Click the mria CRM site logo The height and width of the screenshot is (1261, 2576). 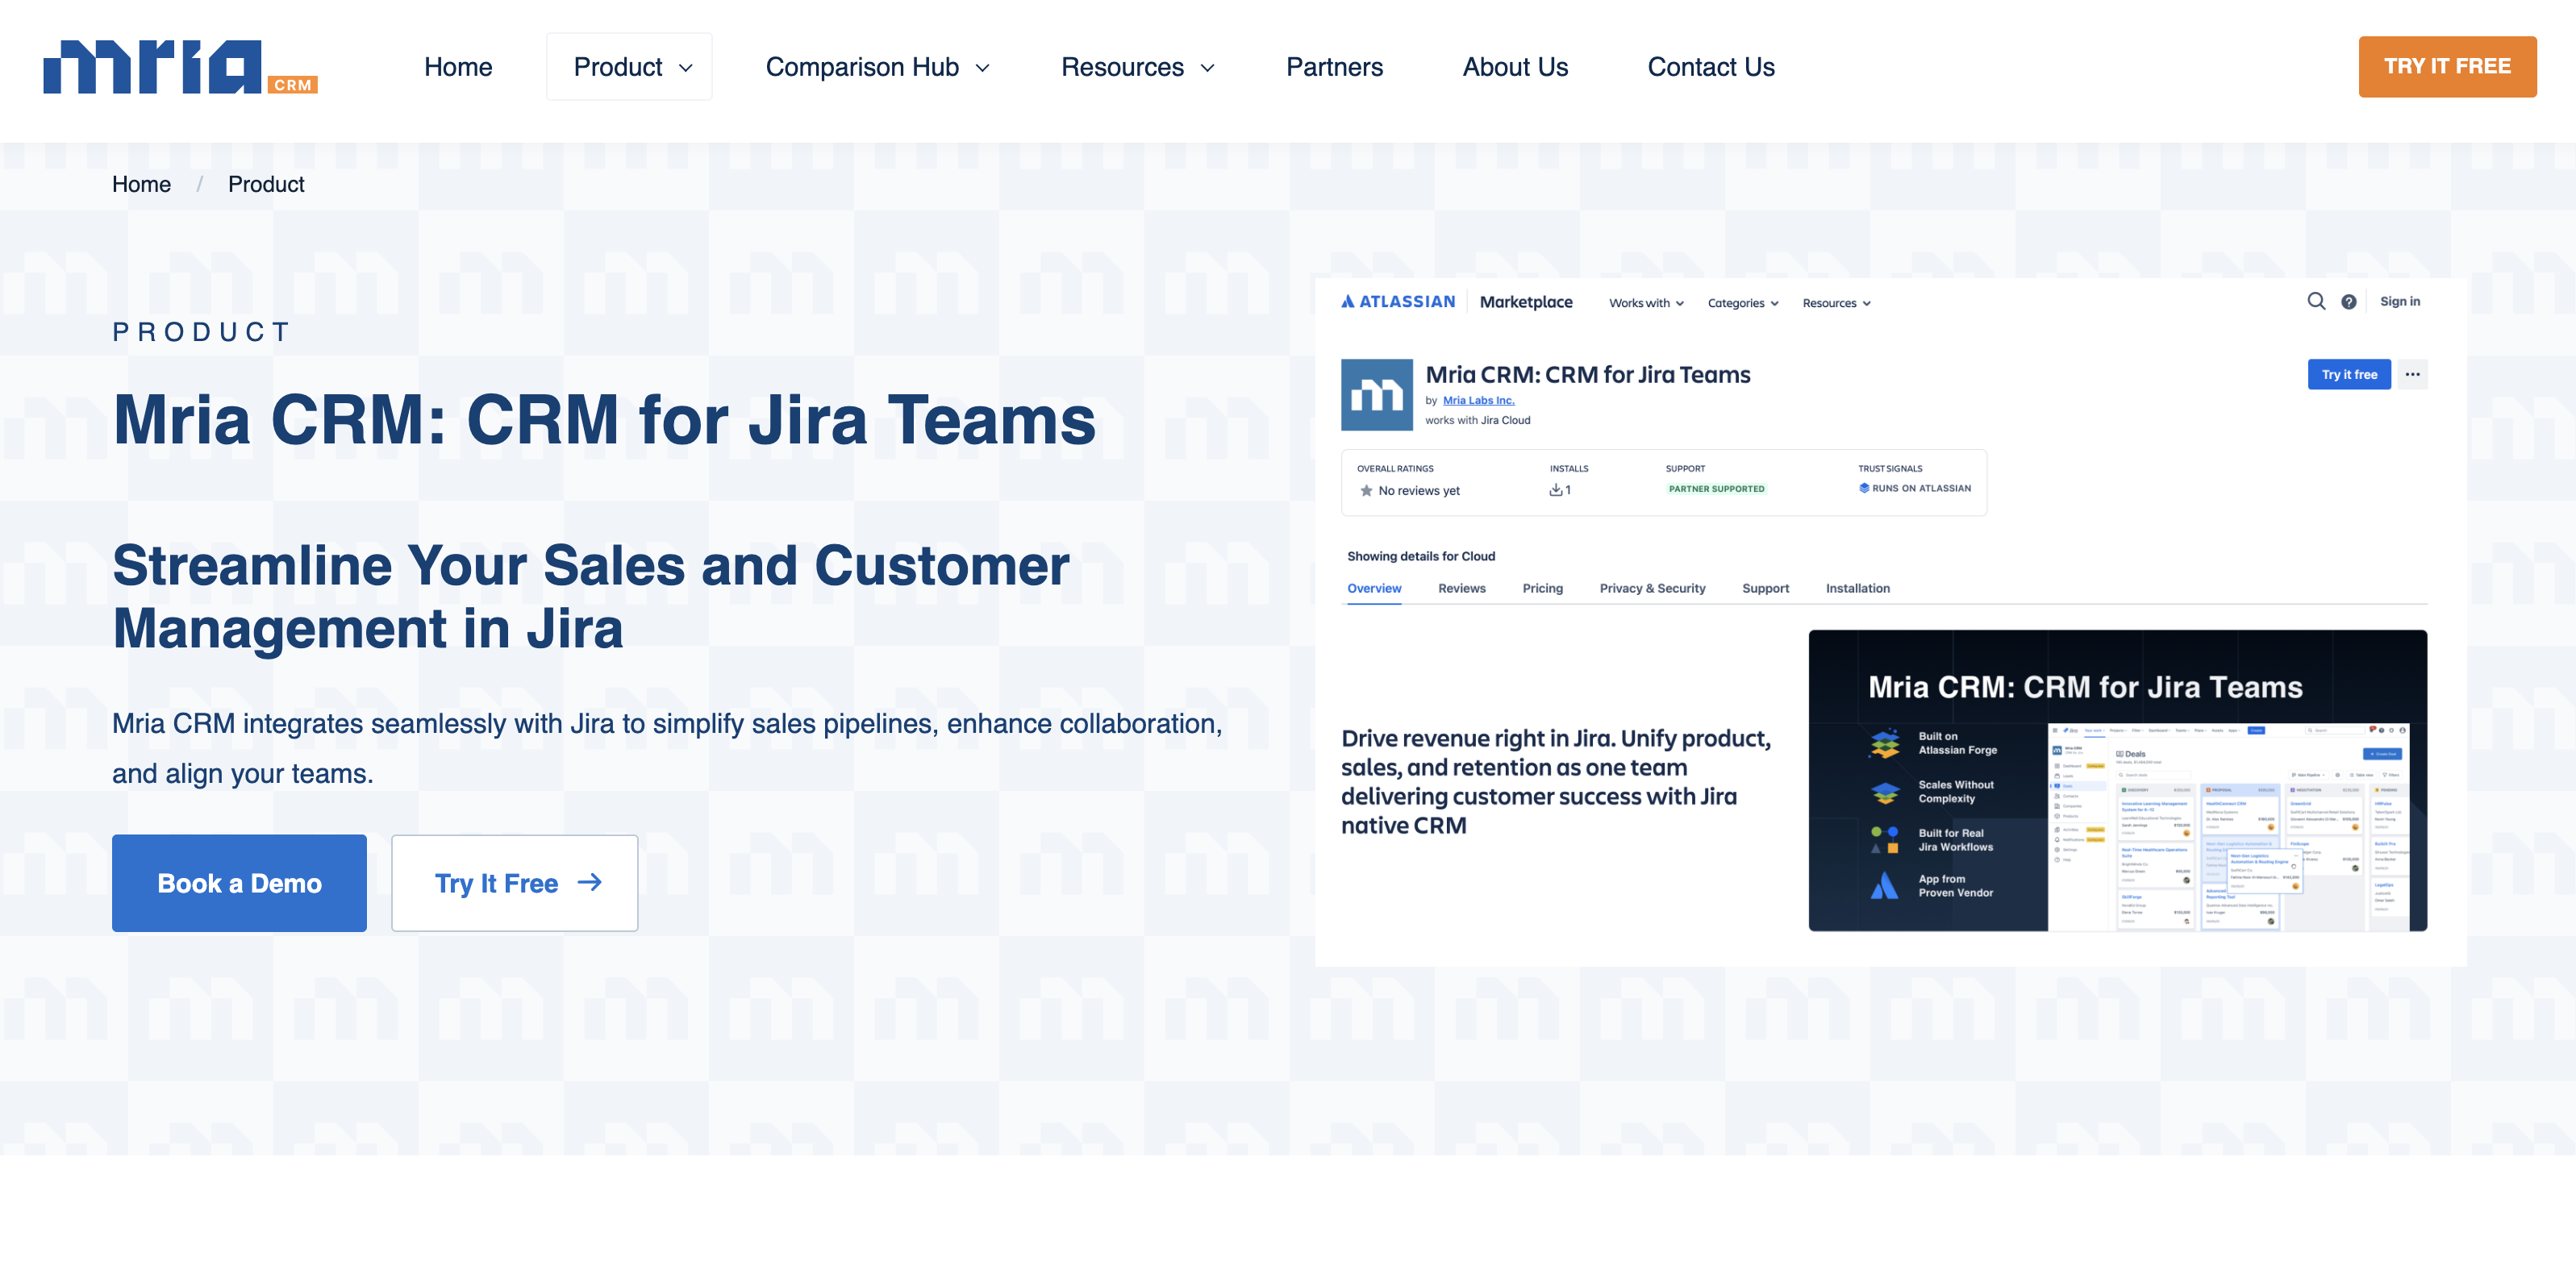(180, 68)
